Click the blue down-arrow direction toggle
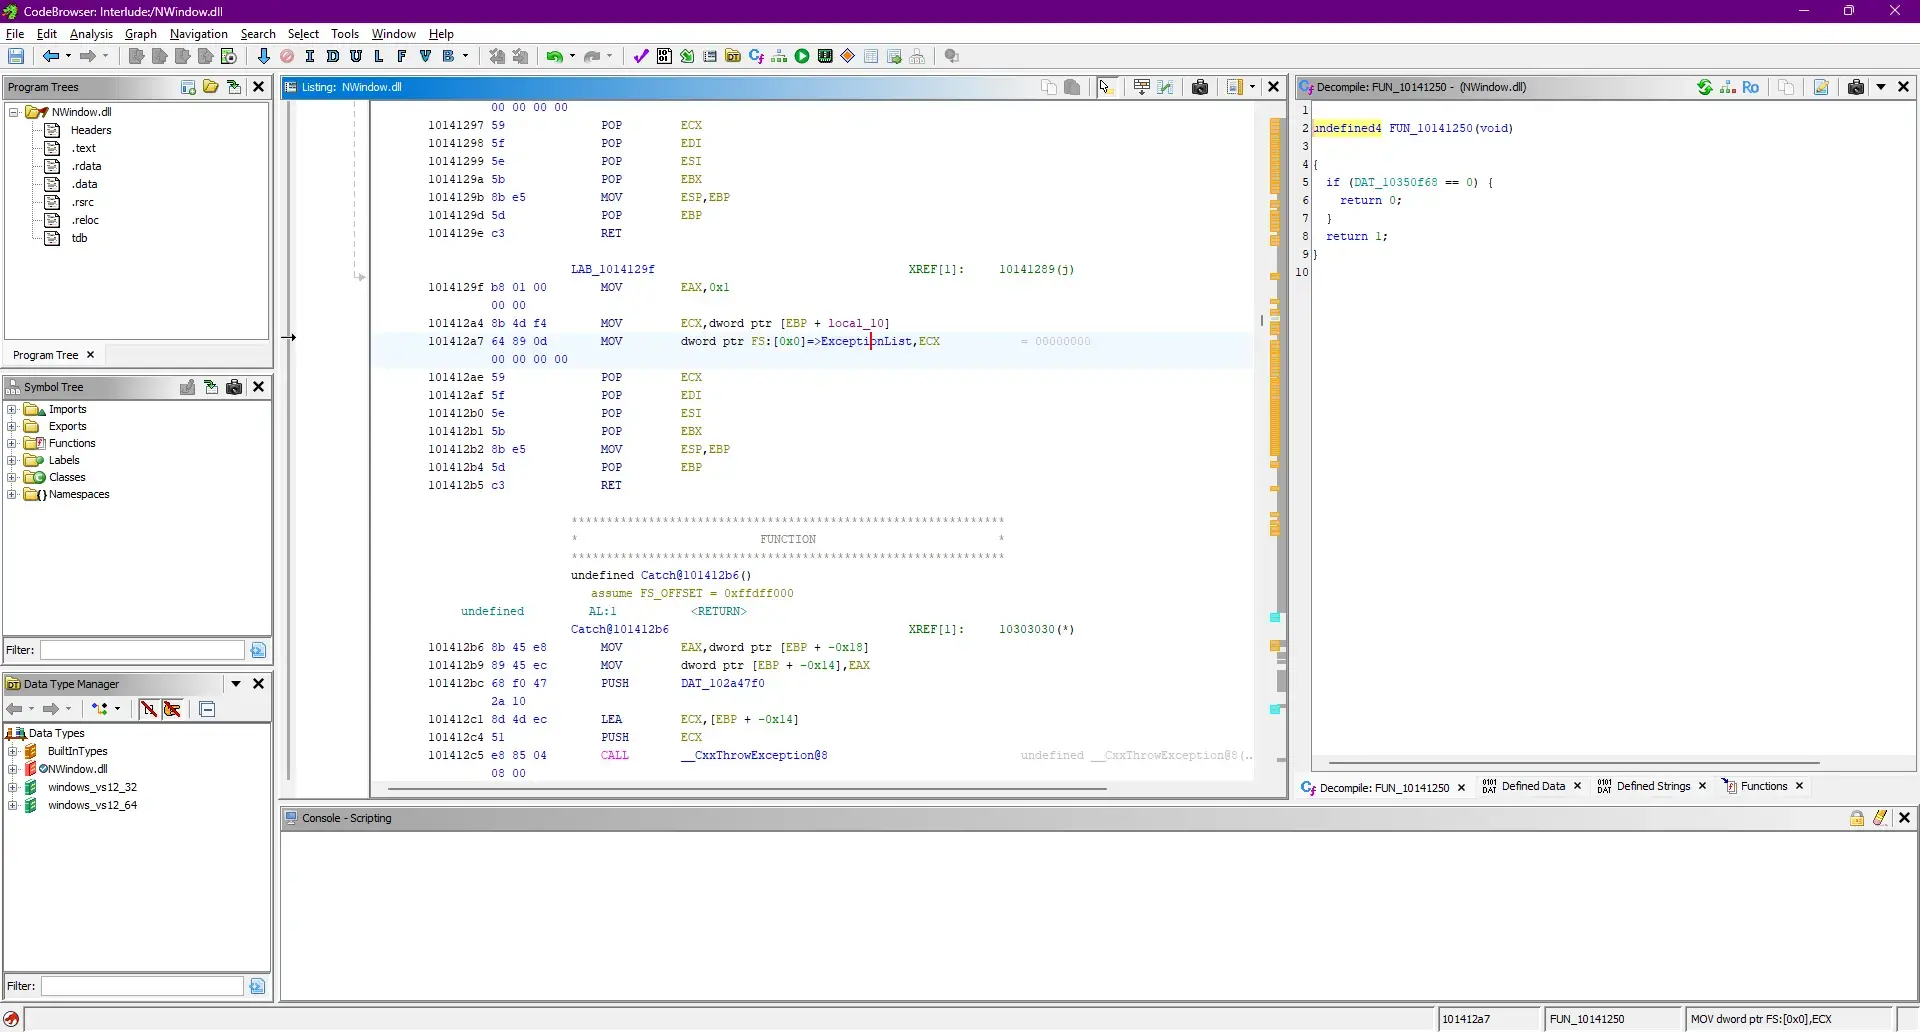The width and height of the screenshot is (1920, 1032). (x=264, y=56)
